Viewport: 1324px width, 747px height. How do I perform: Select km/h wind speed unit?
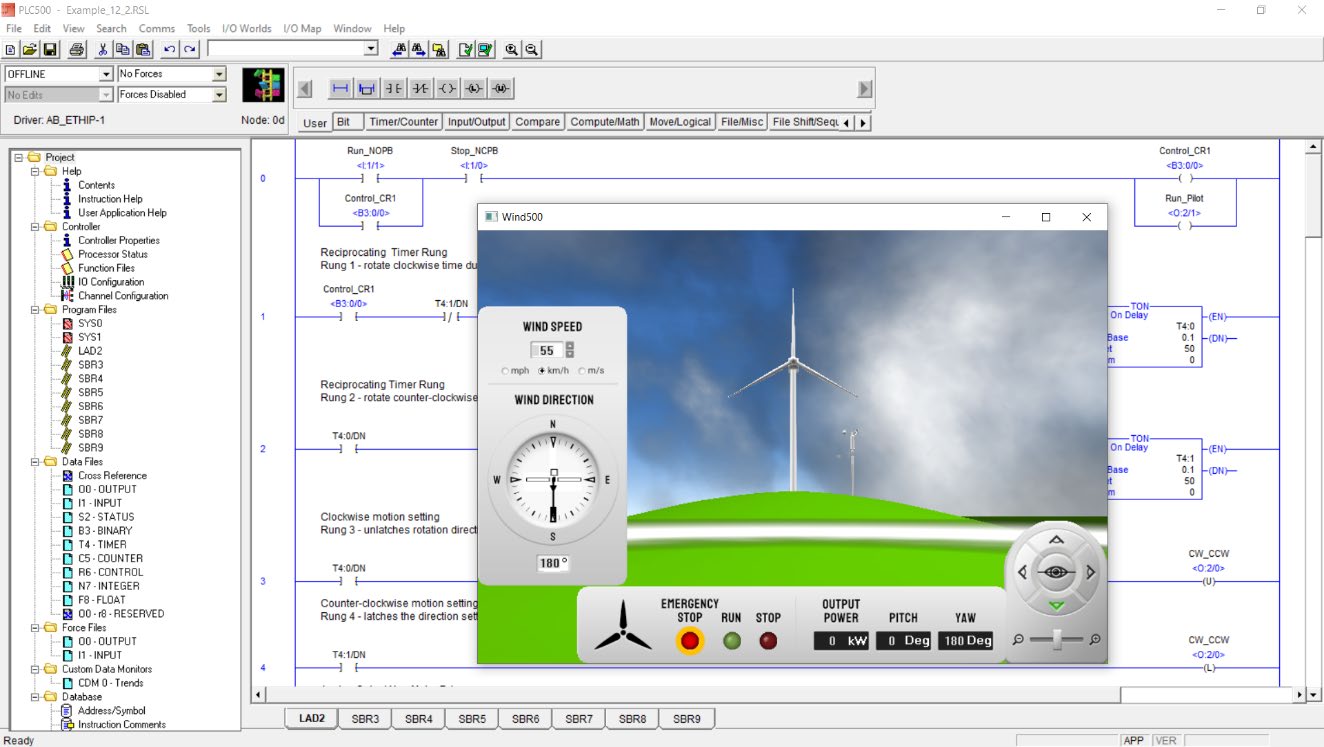coord(542,371)
